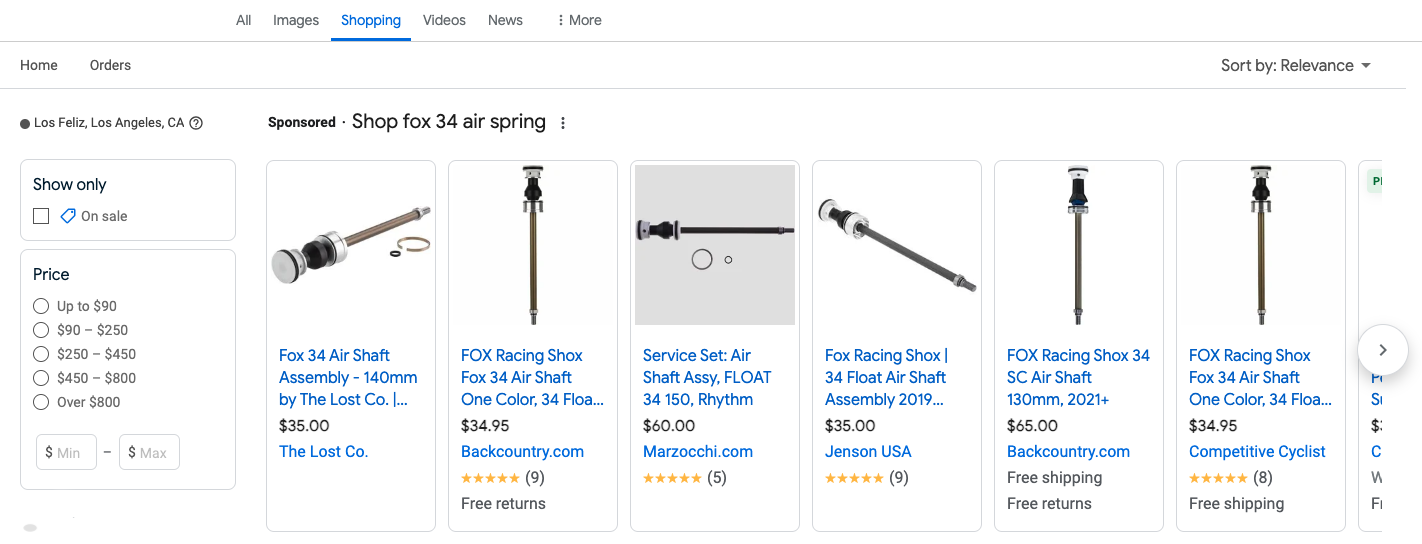Select the Up to $90 price filter
The image size is (1422, 544).
point(41,306)
